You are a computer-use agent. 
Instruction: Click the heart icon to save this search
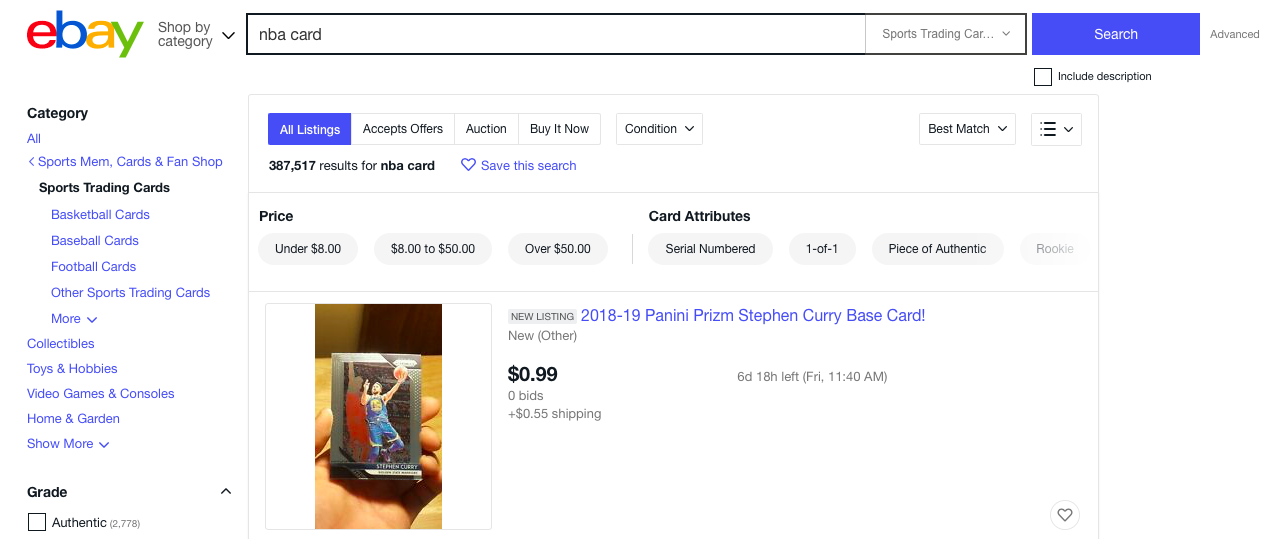468,165
